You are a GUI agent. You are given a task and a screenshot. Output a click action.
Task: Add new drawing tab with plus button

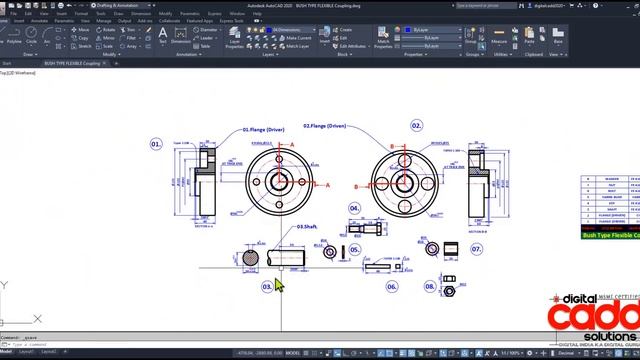[x=116, y=64]
